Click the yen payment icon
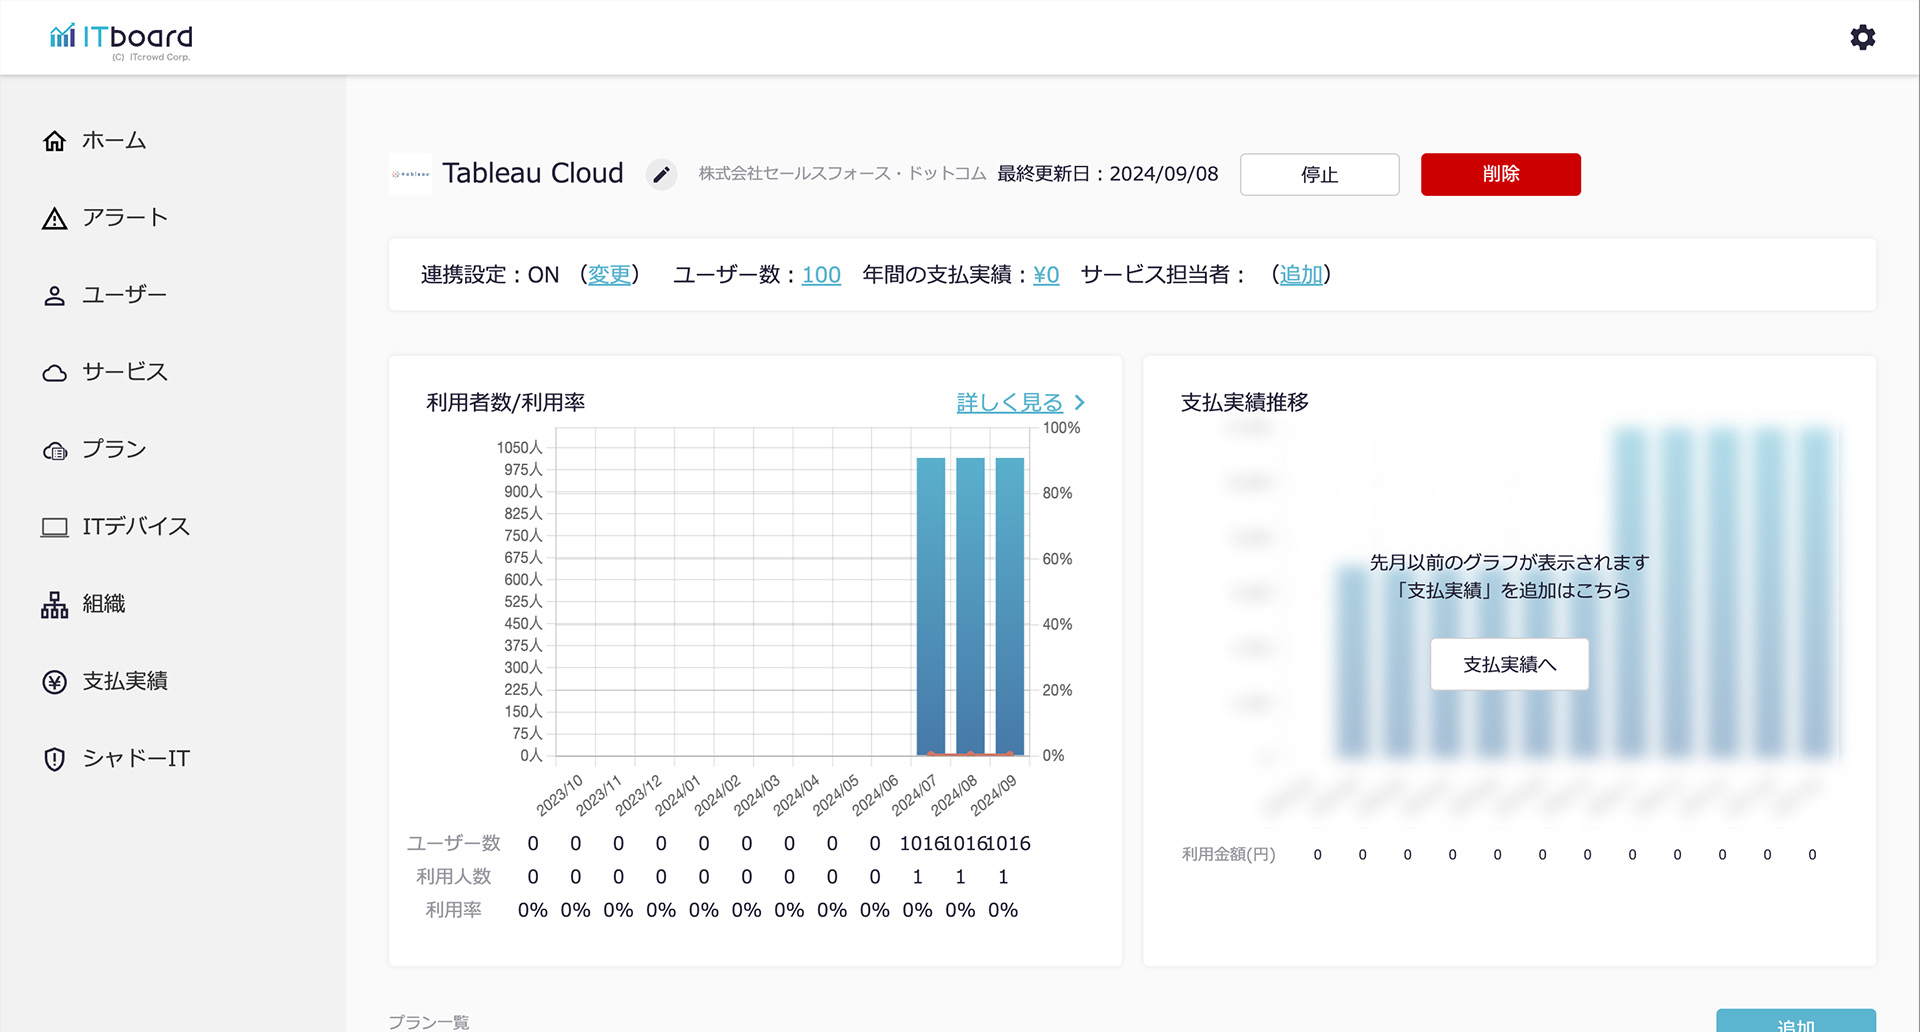The width and height of the screenshot is (1920, 1032). (x=55, y=682)
